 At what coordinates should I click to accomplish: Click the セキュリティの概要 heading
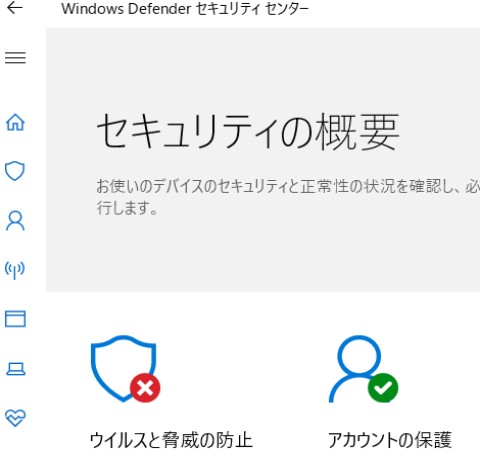tap(248, 131)
